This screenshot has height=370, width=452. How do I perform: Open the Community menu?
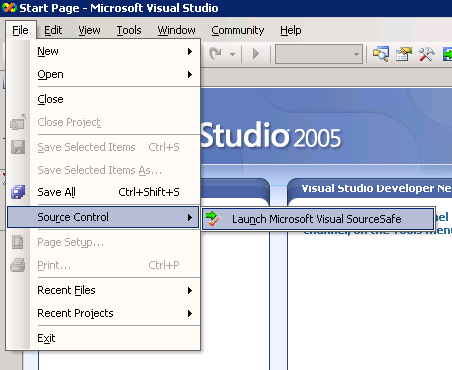238,30
